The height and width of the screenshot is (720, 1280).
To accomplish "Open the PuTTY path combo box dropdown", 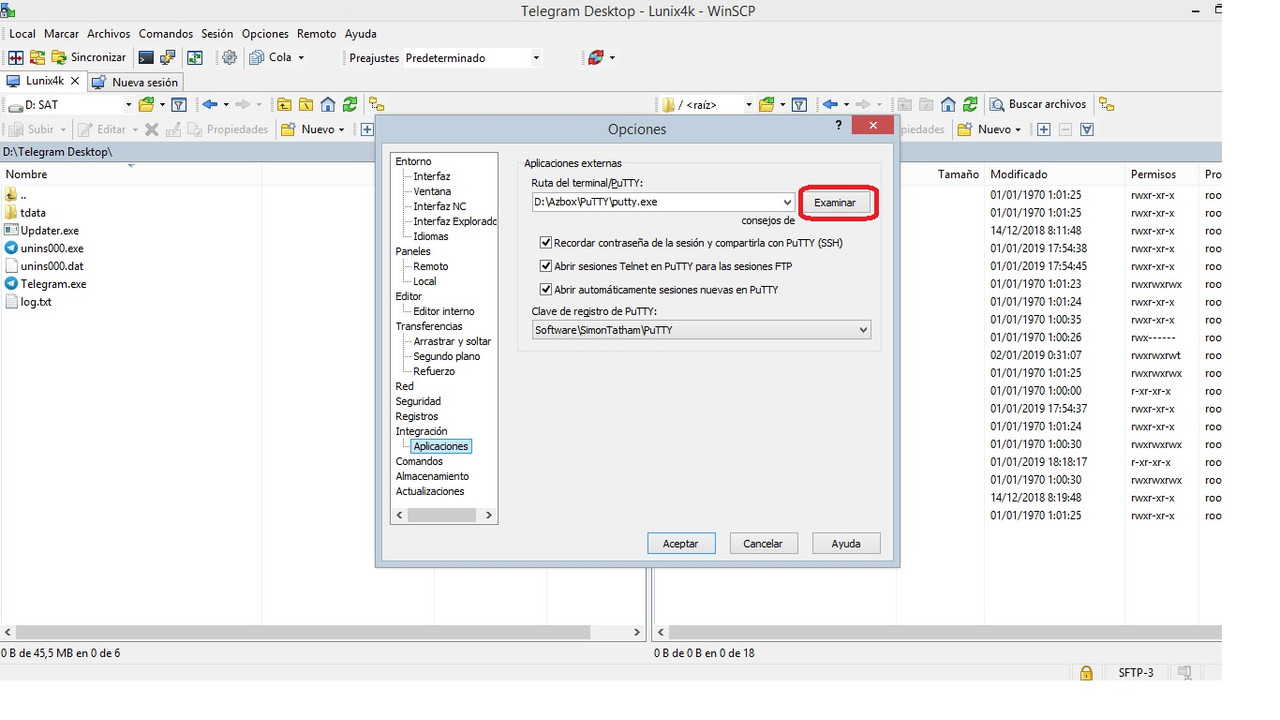I will [x=788, y=202].
